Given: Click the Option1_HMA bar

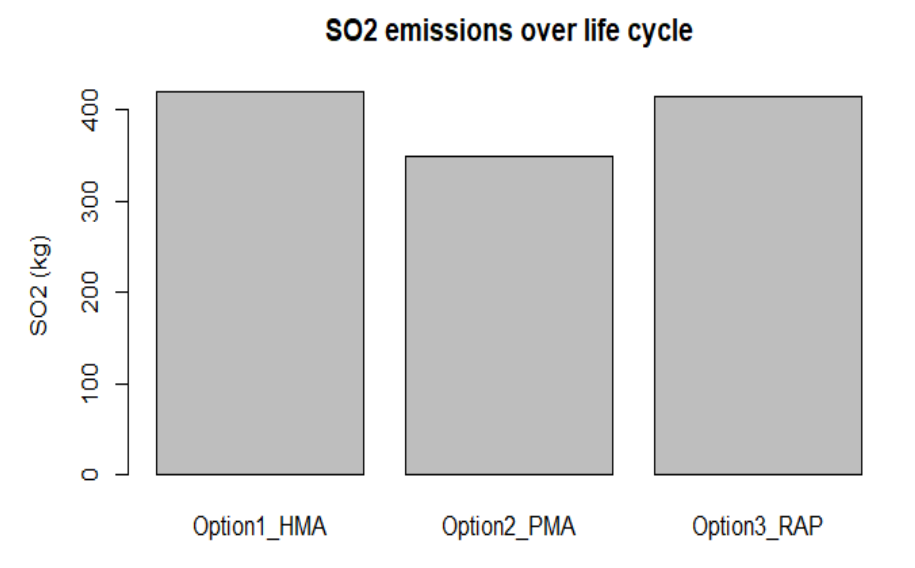Looking at the screenshot, I should pos(260,283).
